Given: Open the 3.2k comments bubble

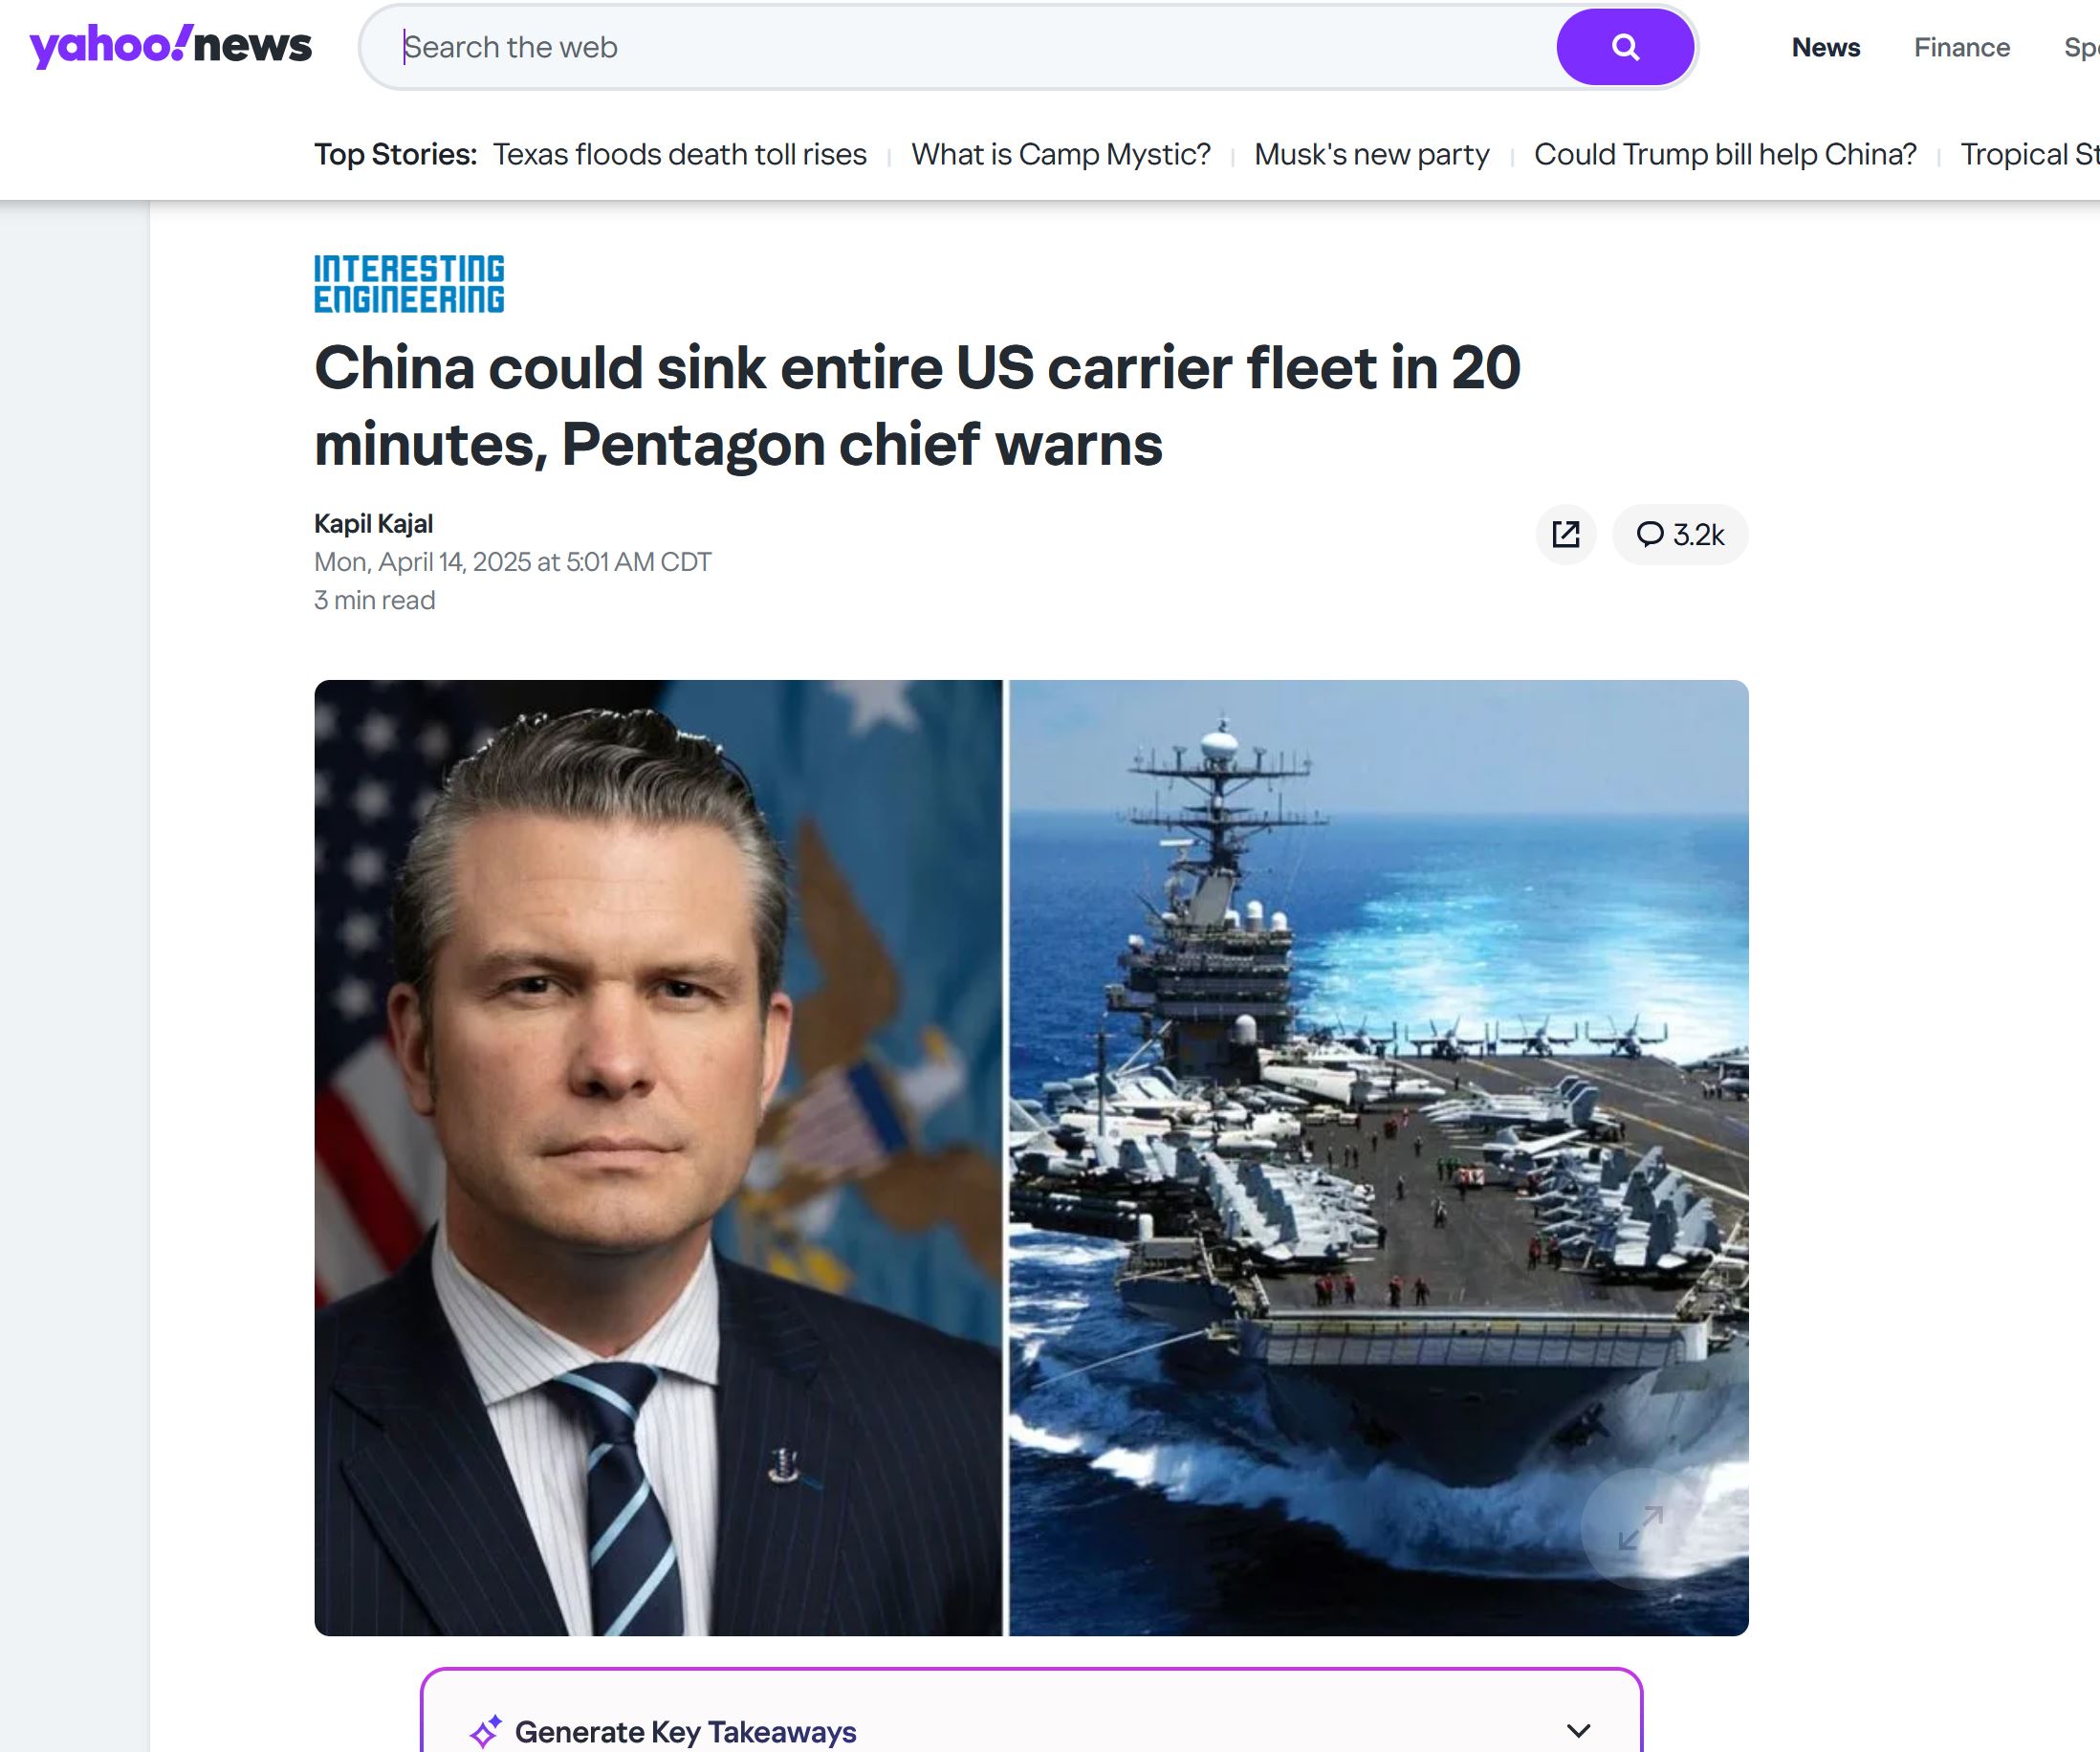Looking at the screenshot, I should pos(1680,535).
